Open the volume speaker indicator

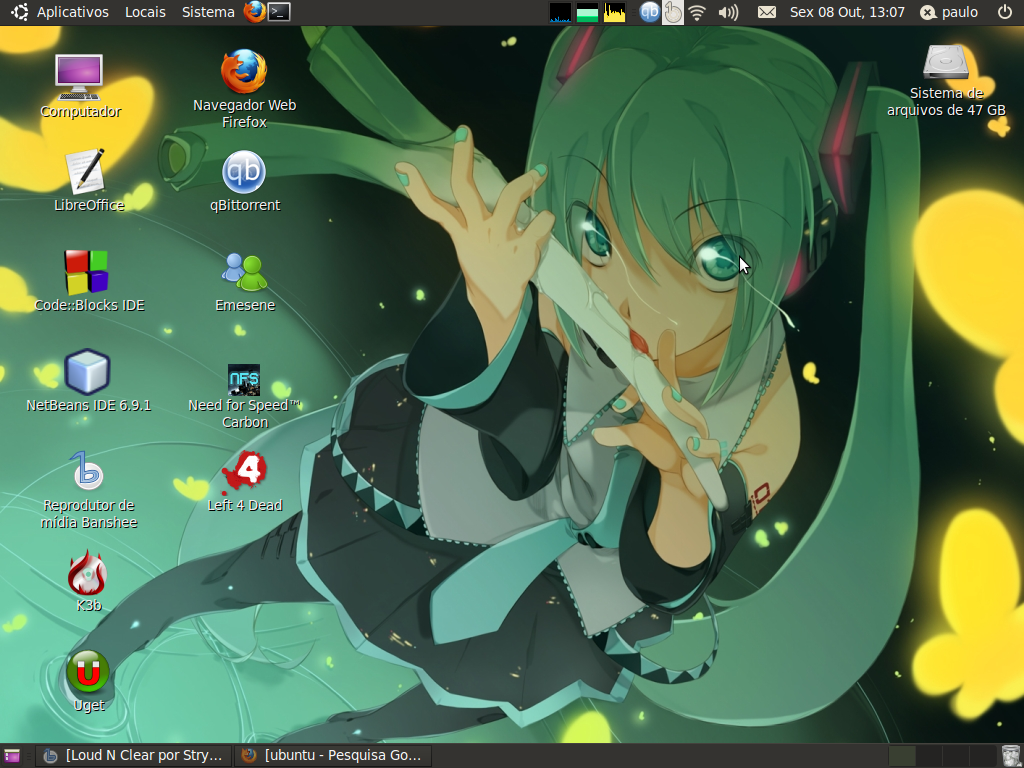(728, 12)
